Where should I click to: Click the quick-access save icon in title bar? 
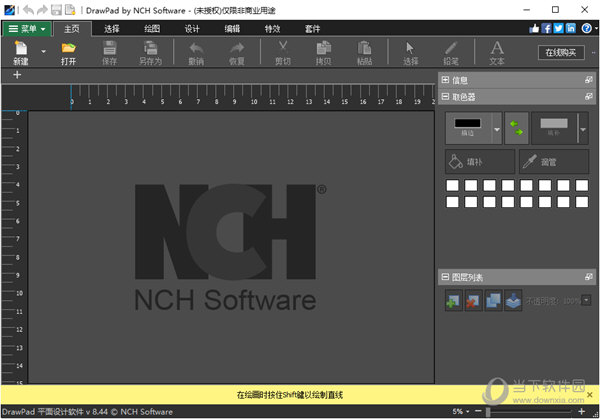pos(56,10)
